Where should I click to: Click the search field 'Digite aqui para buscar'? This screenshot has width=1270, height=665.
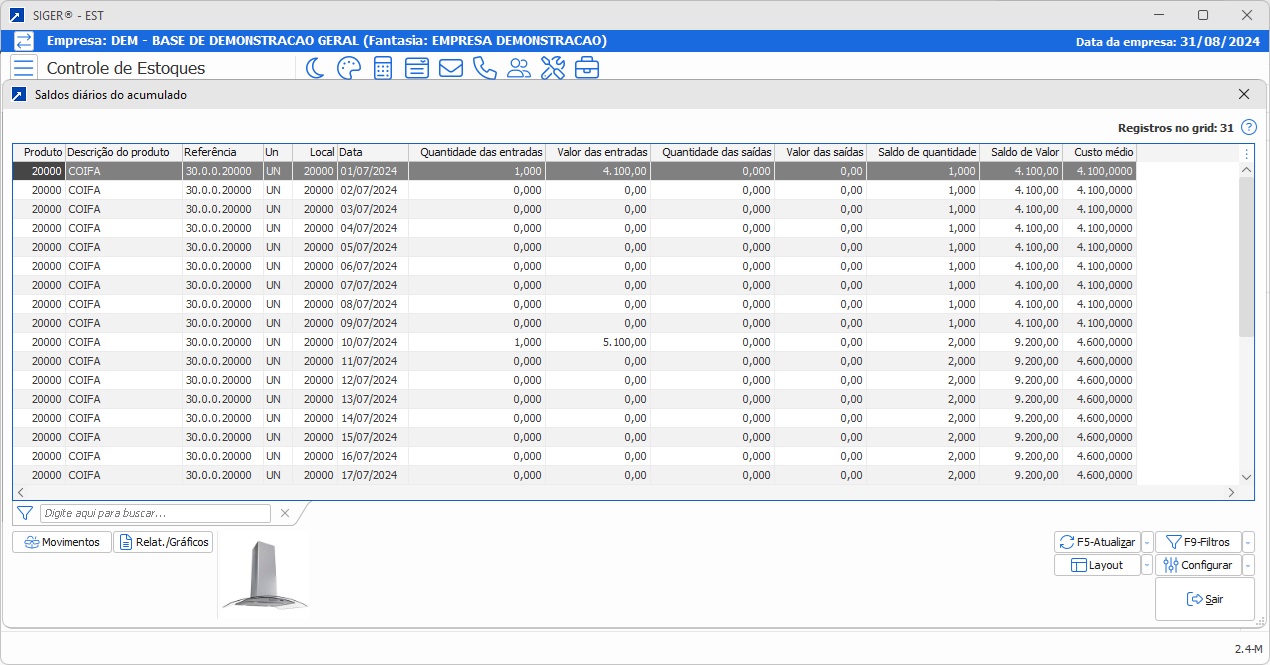pos(155,513)
